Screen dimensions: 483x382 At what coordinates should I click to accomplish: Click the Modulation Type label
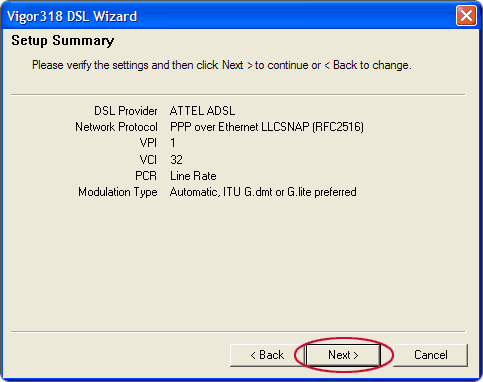coord(118,192)
